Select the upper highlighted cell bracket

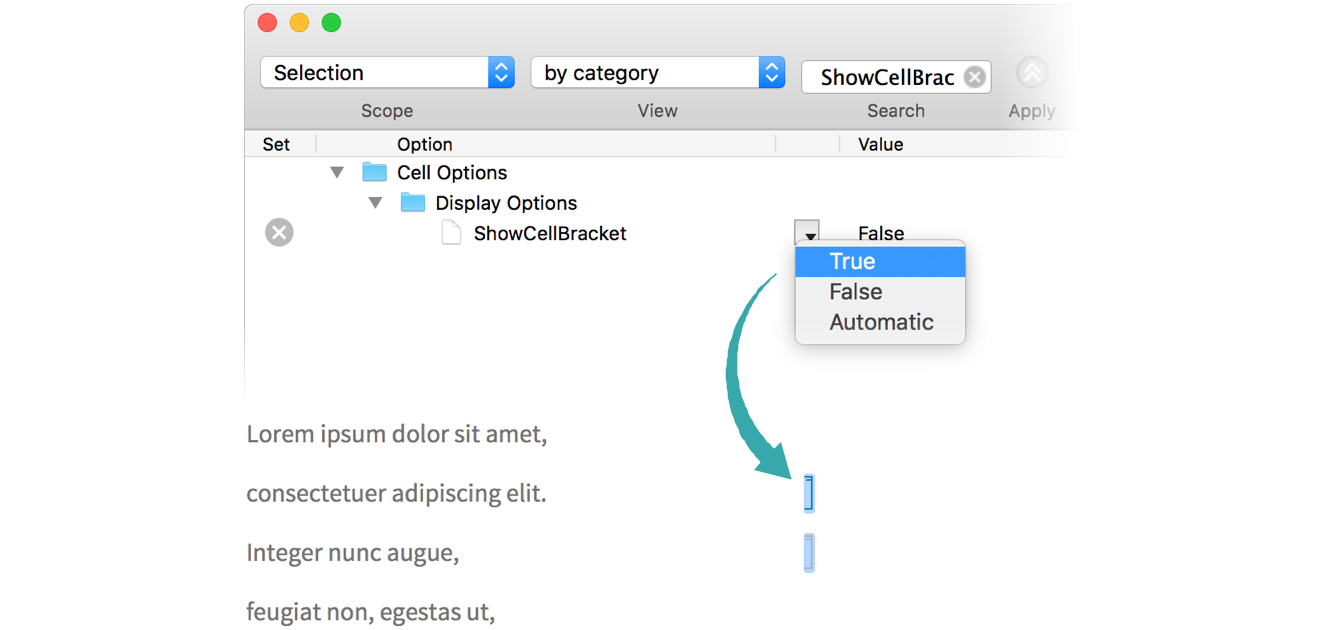coord(808,494)
